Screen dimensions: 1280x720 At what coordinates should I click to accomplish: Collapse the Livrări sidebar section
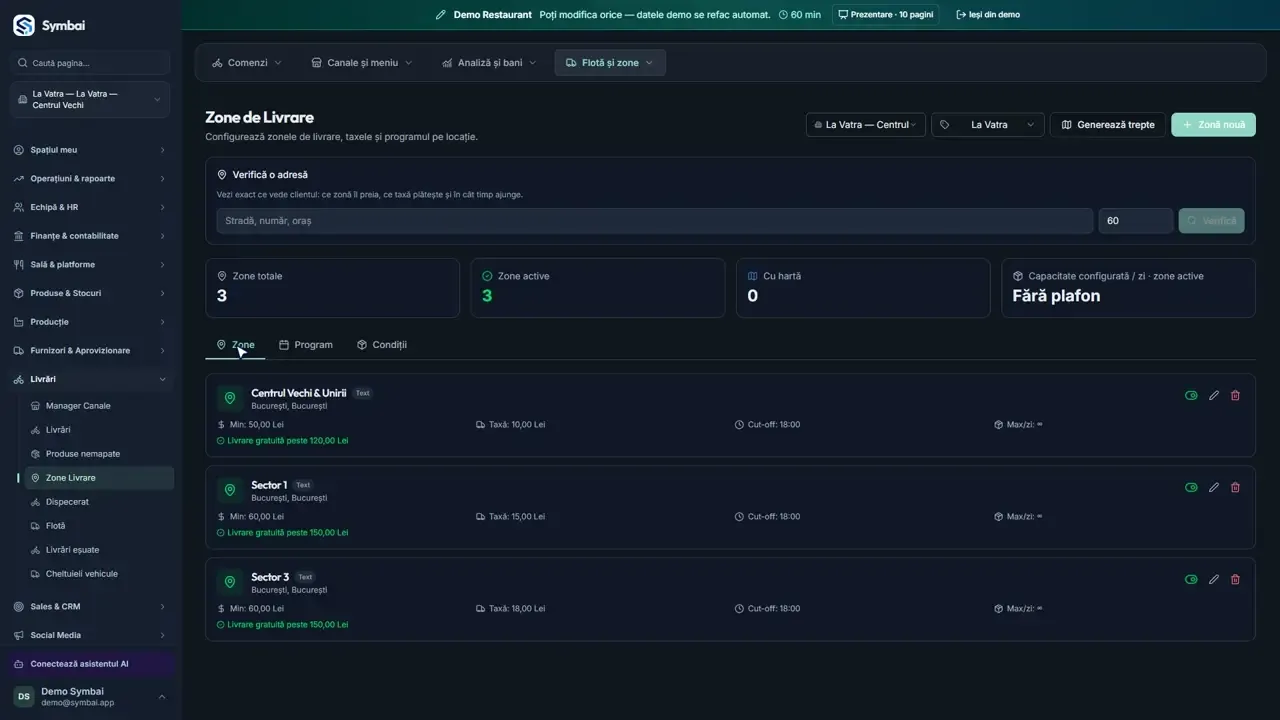click(90, 379)
